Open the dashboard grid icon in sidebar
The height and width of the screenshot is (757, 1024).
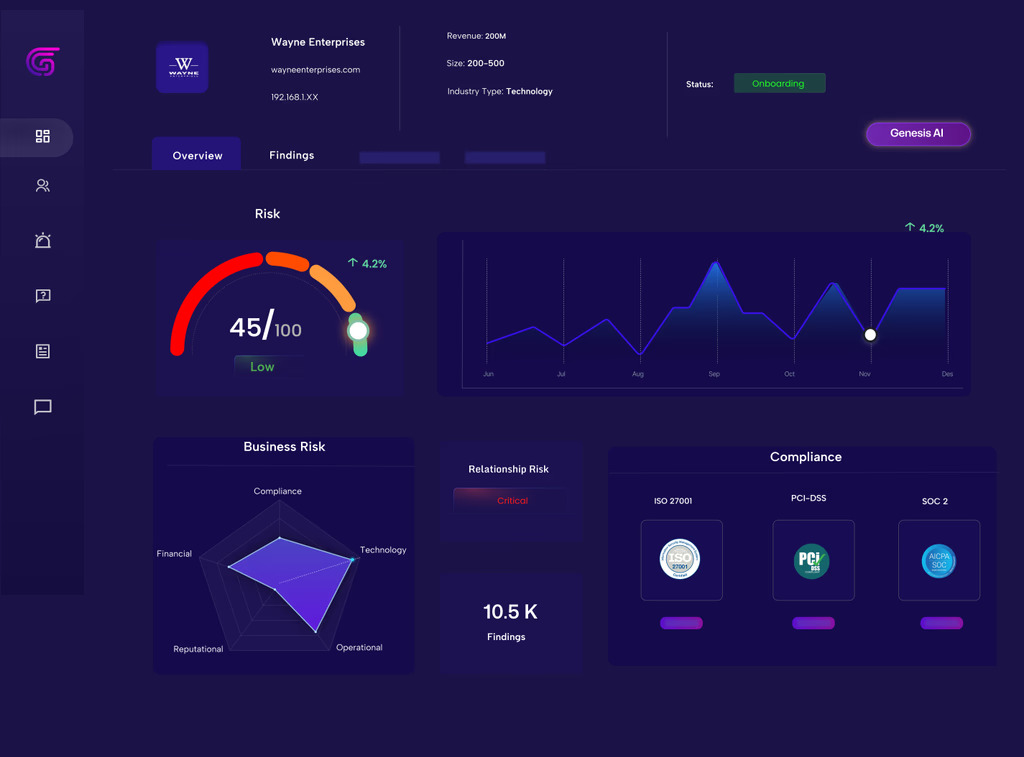point(42,137)
